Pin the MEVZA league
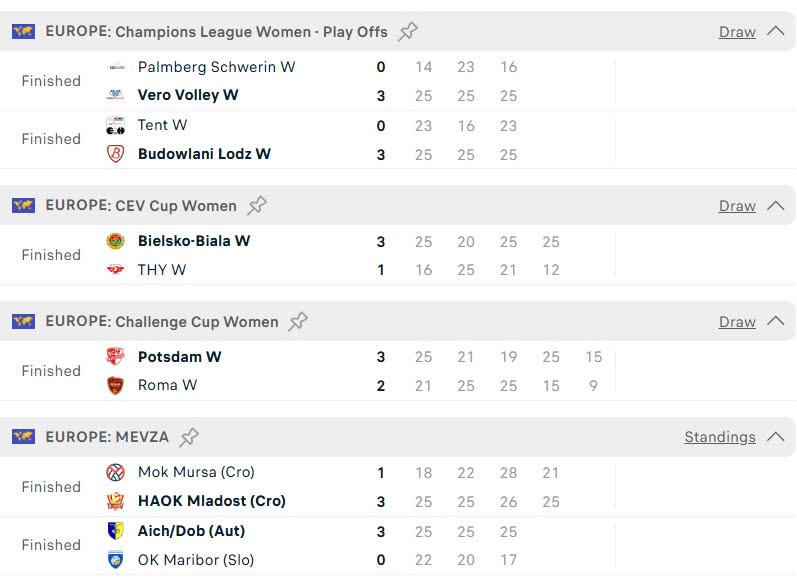The height and width of the screenshot is (580, 797). point(189,437)
